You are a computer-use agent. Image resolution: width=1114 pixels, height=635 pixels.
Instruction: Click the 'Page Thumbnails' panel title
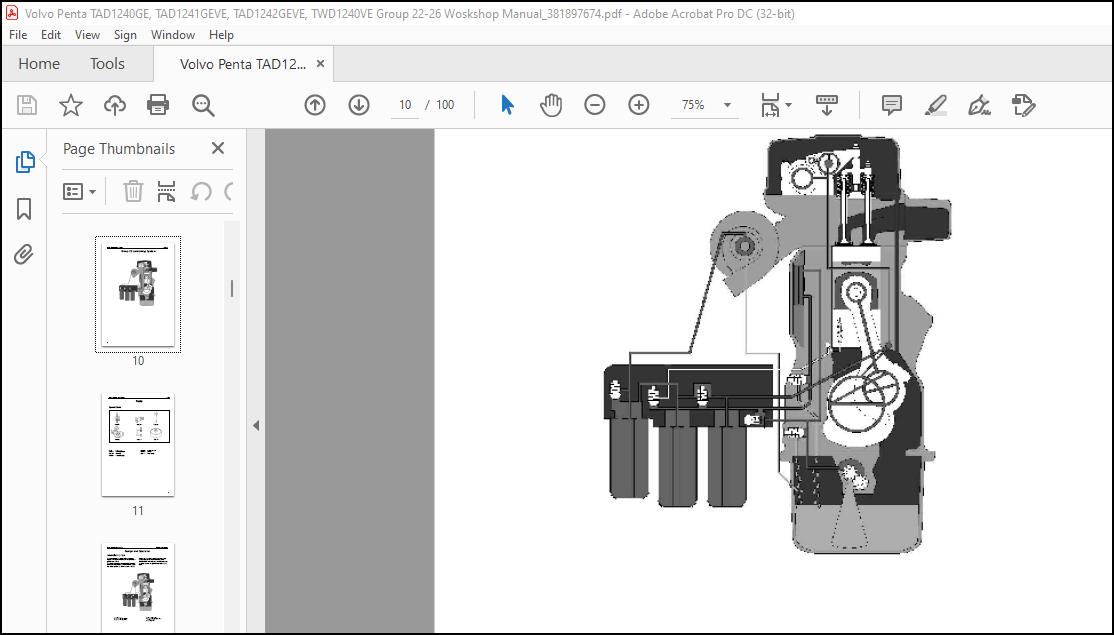pos(119,148)
